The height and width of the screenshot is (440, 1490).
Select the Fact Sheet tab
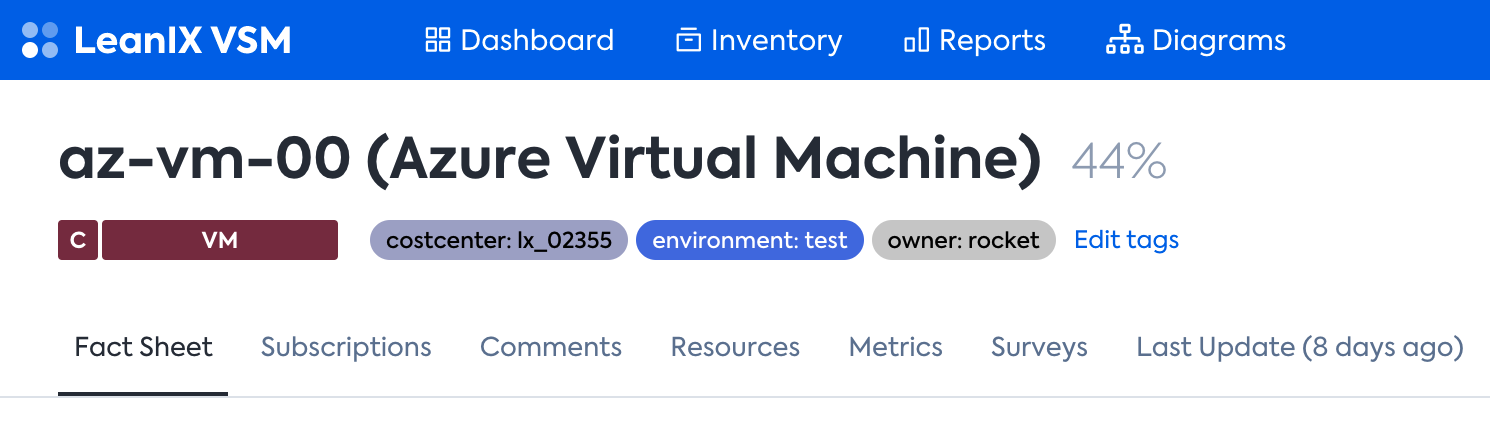pos(143,347)
